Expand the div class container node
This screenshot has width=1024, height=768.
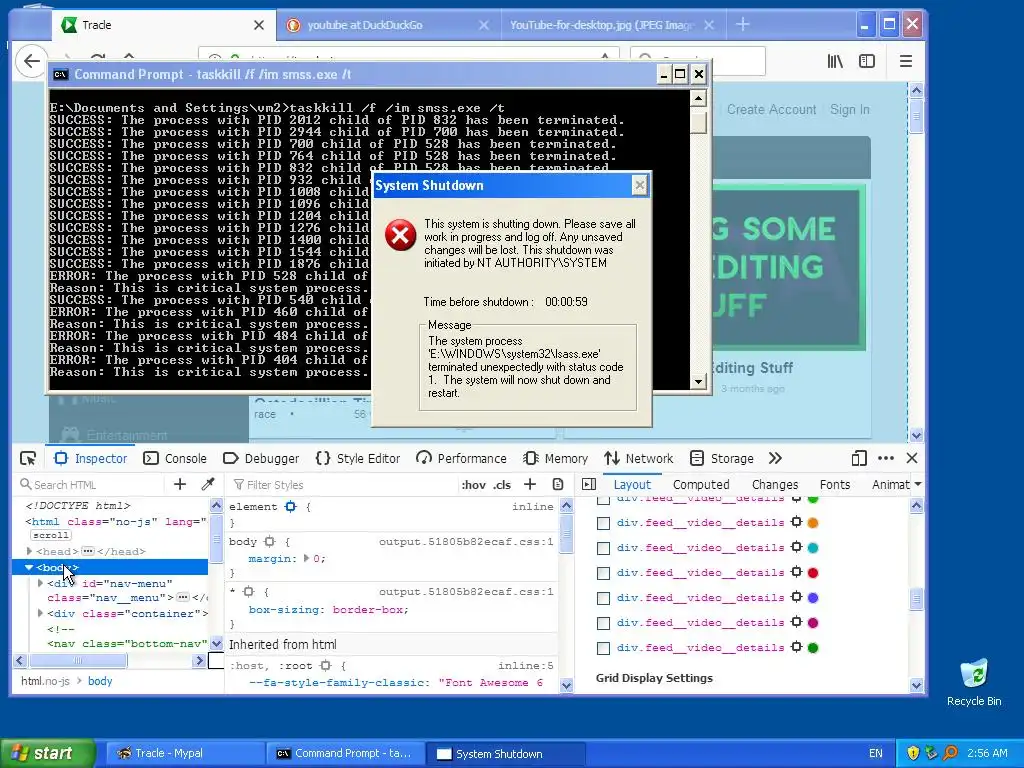40,613
